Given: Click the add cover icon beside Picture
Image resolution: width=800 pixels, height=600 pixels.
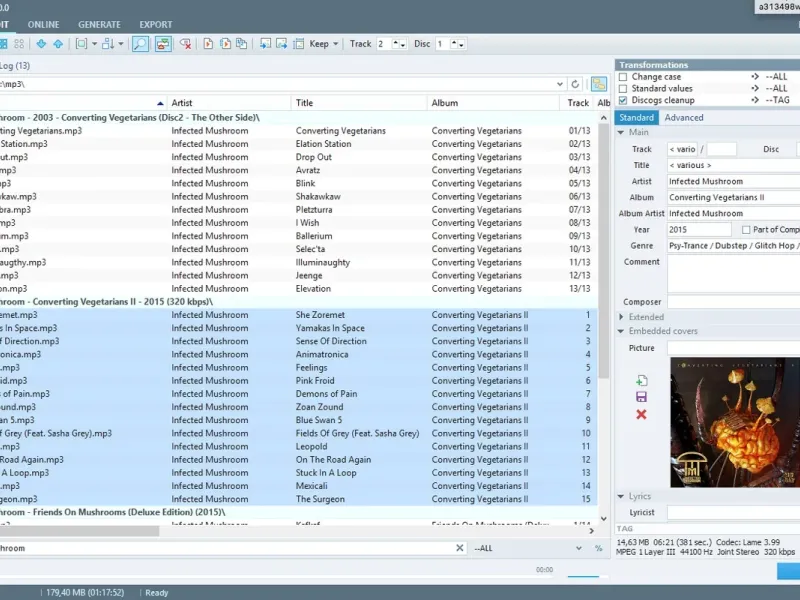Looking at the screenshot, I should point(641,381).
